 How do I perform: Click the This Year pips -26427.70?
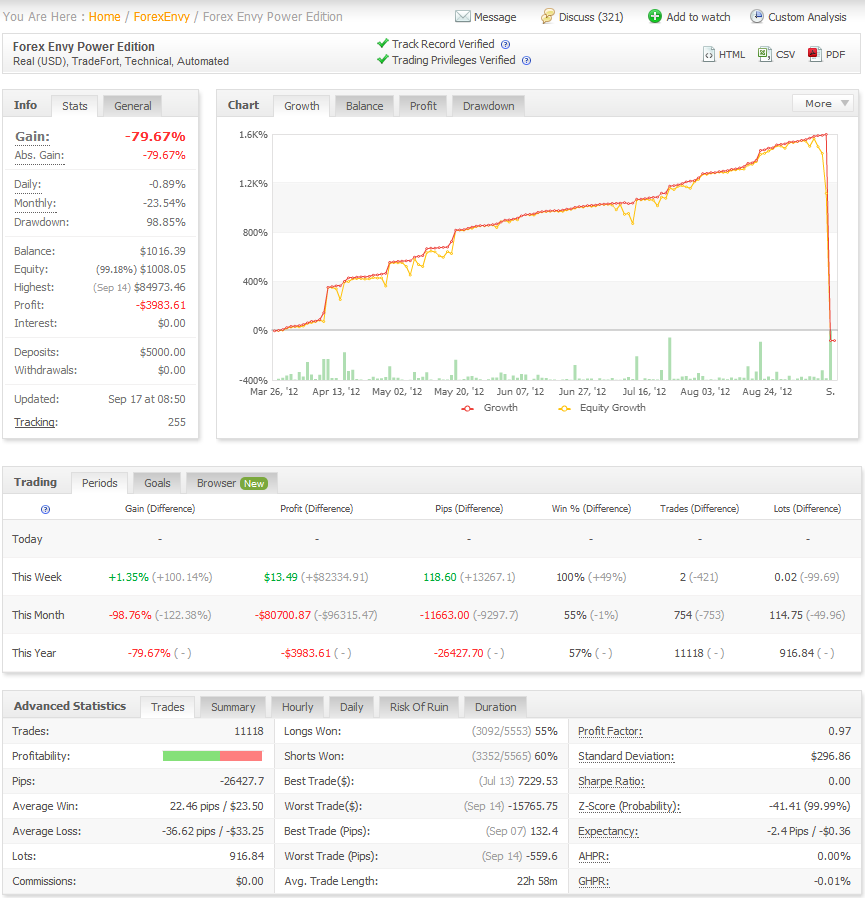pos(458,653)
